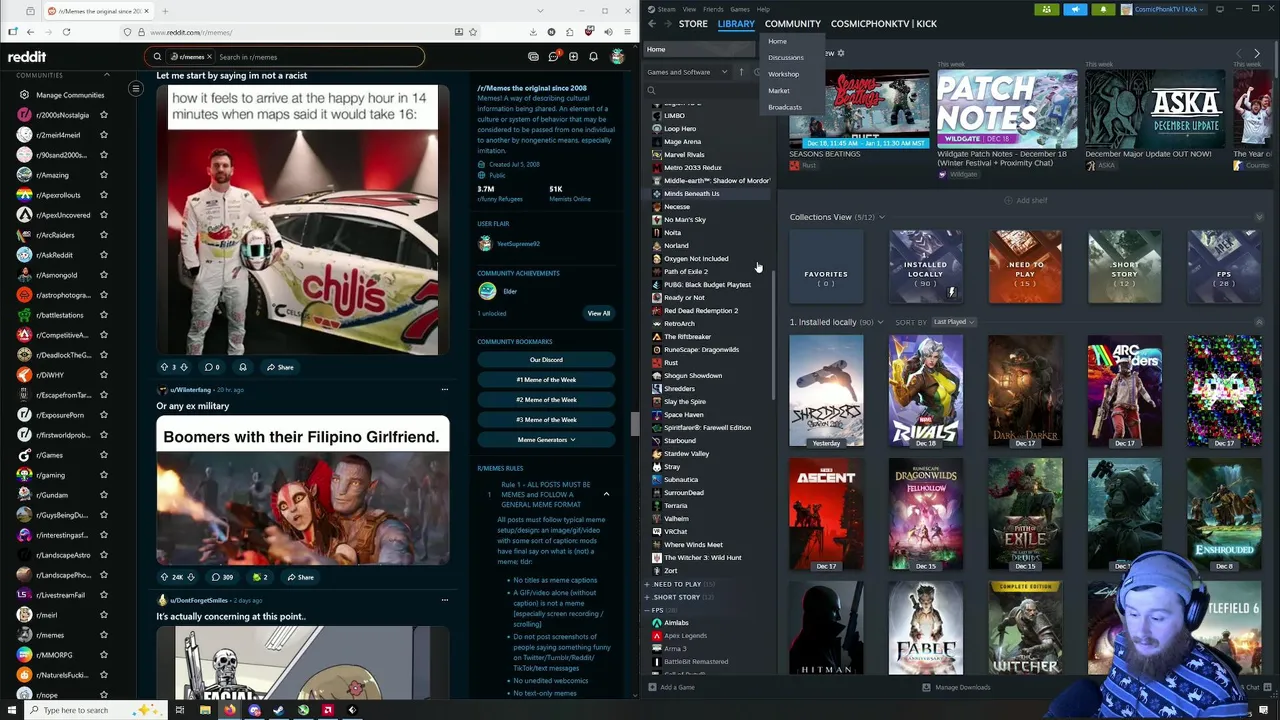Image resolution: width=1280 pixels, height=720 pixels.
Task: Open #1 Meme of the Week
Action: tap(546, 380)
